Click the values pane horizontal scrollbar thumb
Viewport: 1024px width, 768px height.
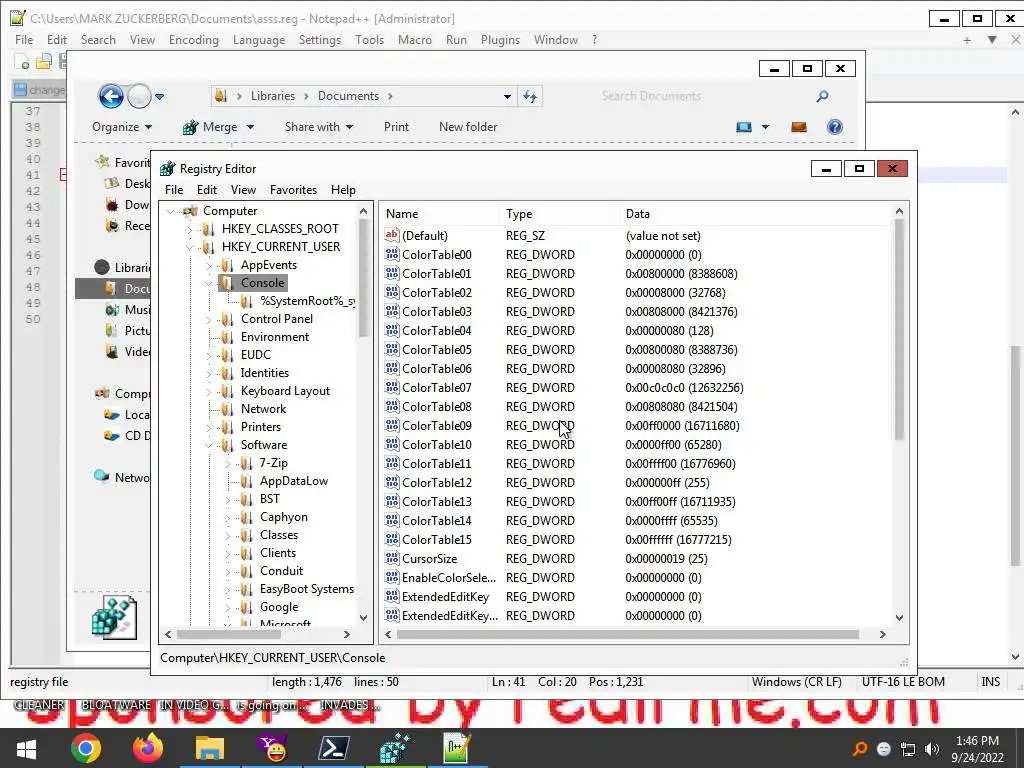(628, 634)
